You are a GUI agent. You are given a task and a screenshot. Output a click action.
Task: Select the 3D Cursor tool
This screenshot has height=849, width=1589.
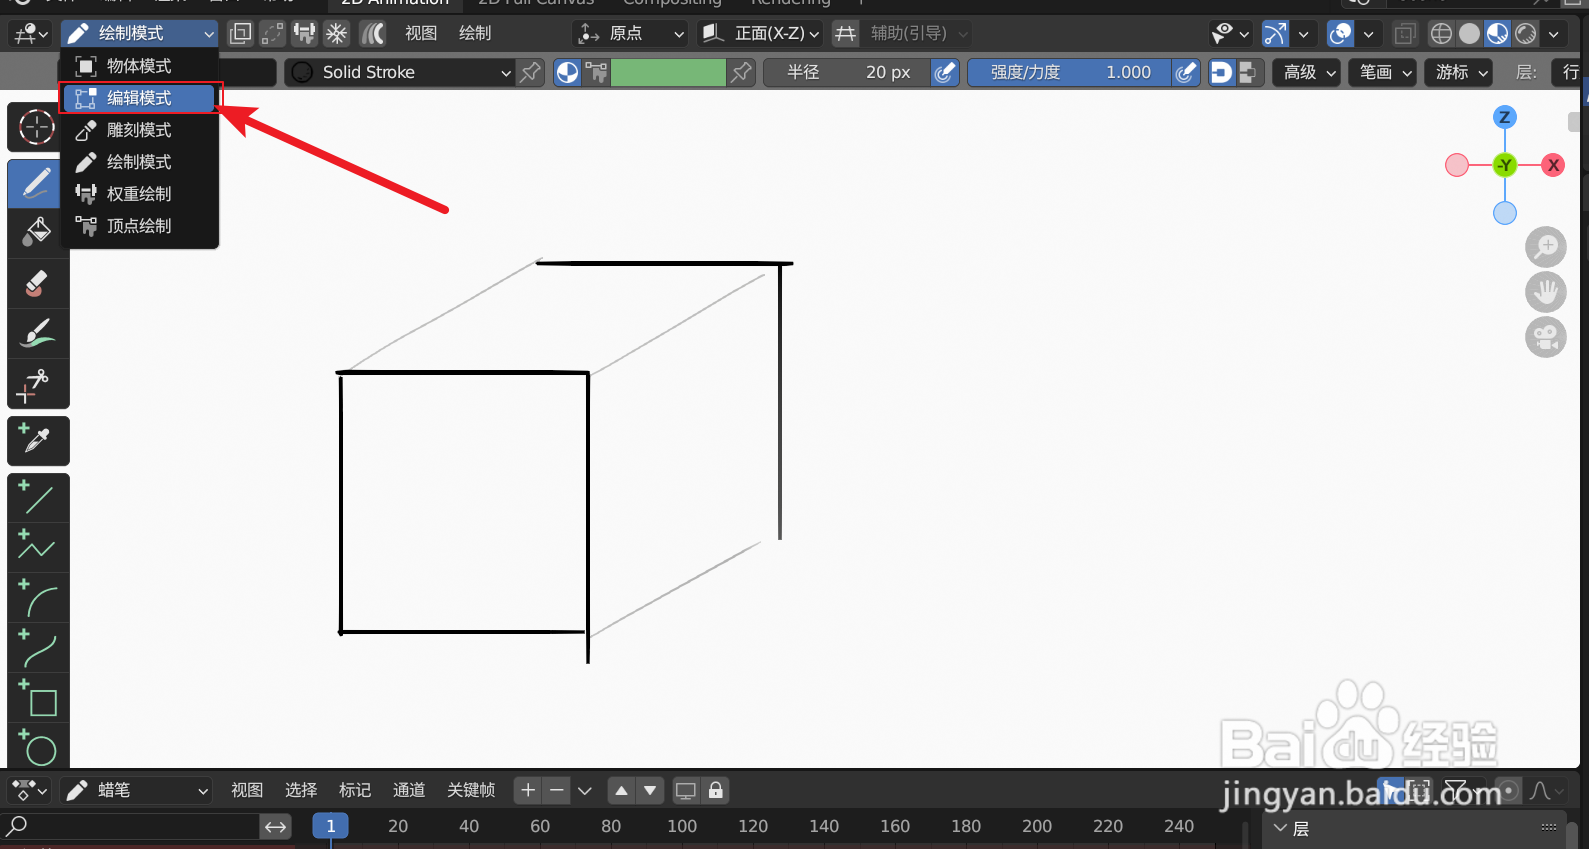37,128
